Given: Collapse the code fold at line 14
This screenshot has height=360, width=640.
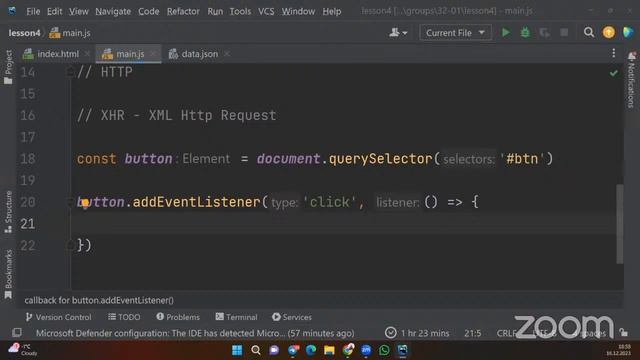Looking at the screenshot, I should (x=70, y=72).
